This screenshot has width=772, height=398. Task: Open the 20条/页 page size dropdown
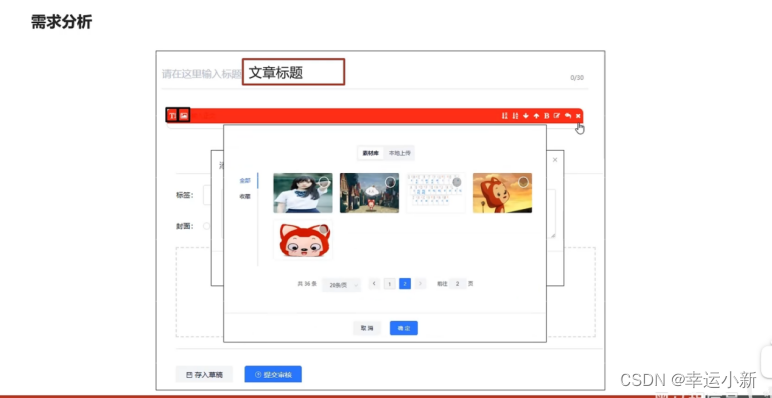click(342, 285)
